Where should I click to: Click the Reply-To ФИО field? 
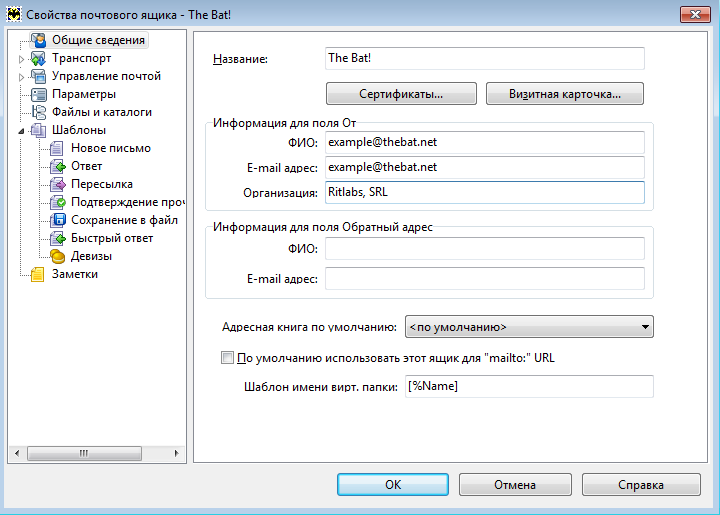485,248
